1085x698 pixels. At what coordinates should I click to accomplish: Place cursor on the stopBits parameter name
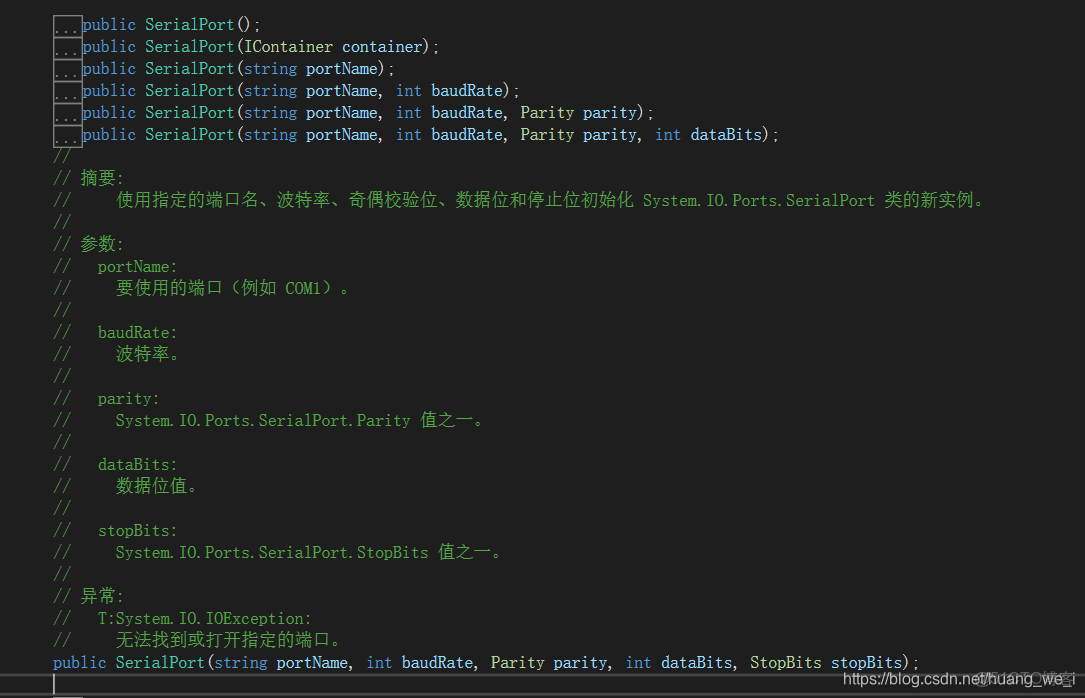[867, 663]
